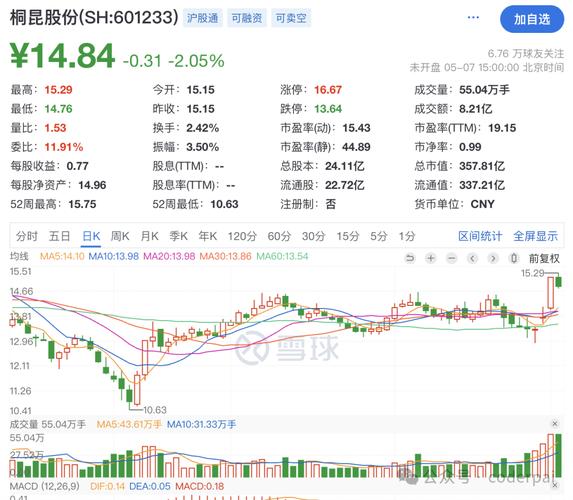Click the candlestick style icon

click(x=513, y=258)
